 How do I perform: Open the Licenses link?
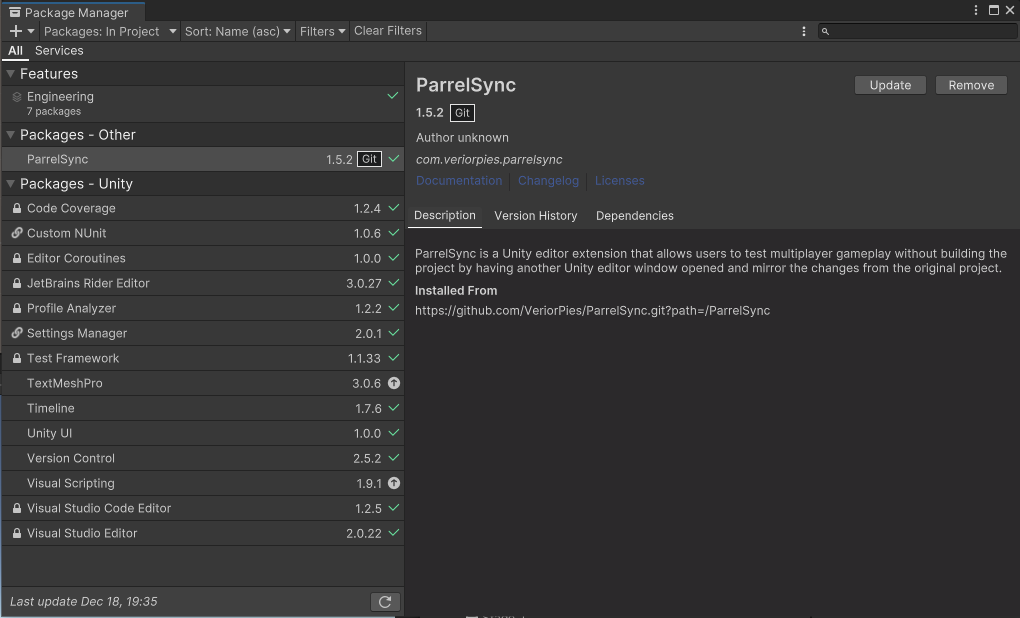pos(619,181)
